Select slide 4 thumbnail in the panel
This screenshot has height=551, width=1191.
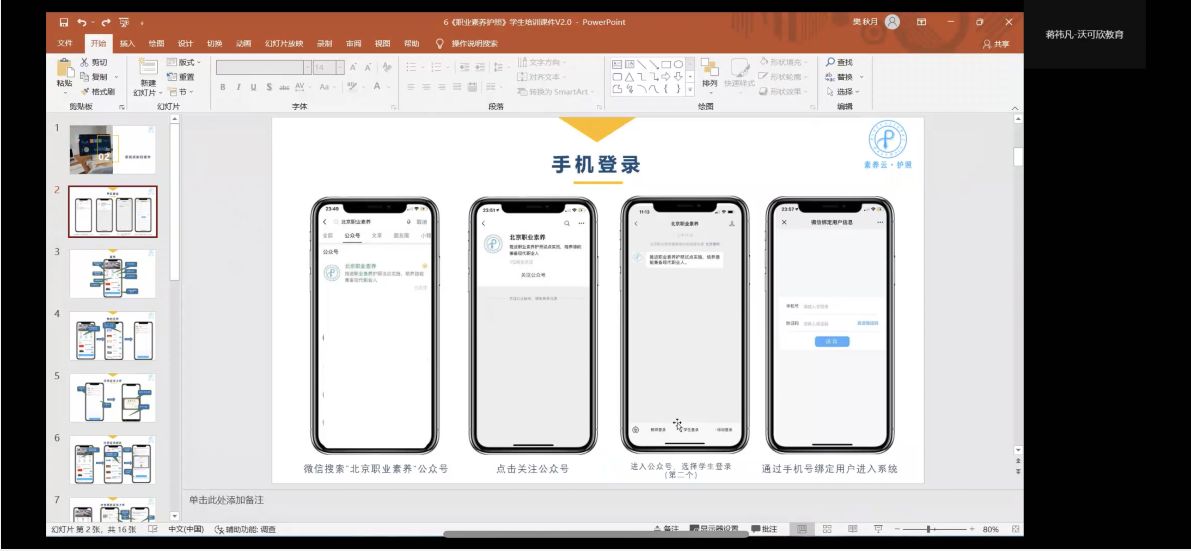click(x=112, y=336)
